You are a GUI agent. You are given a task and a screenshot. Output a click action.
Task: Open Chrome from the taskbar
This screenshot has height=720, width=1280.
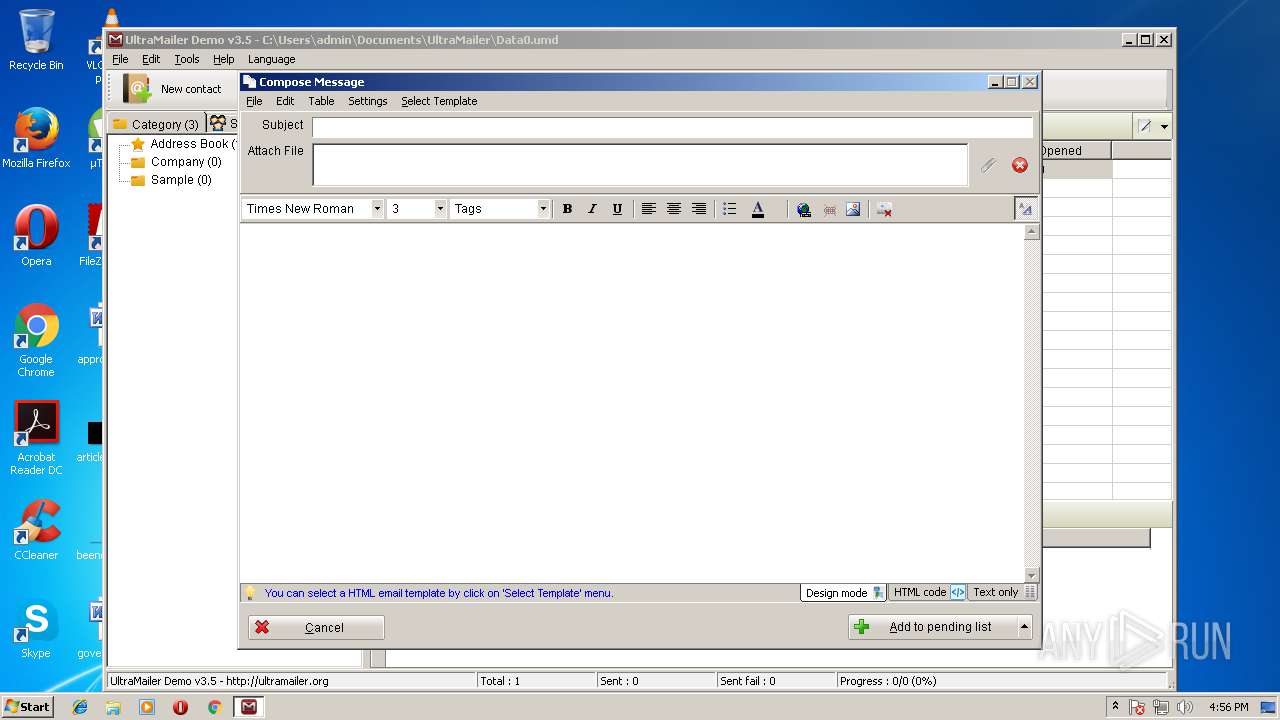pyautogui.click(x=214, y=707)
